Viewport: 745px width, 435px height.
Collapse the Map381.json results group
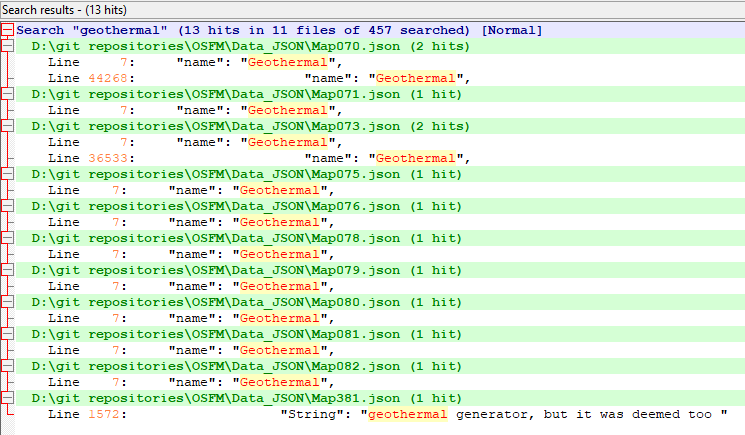(x=6, y=398)
